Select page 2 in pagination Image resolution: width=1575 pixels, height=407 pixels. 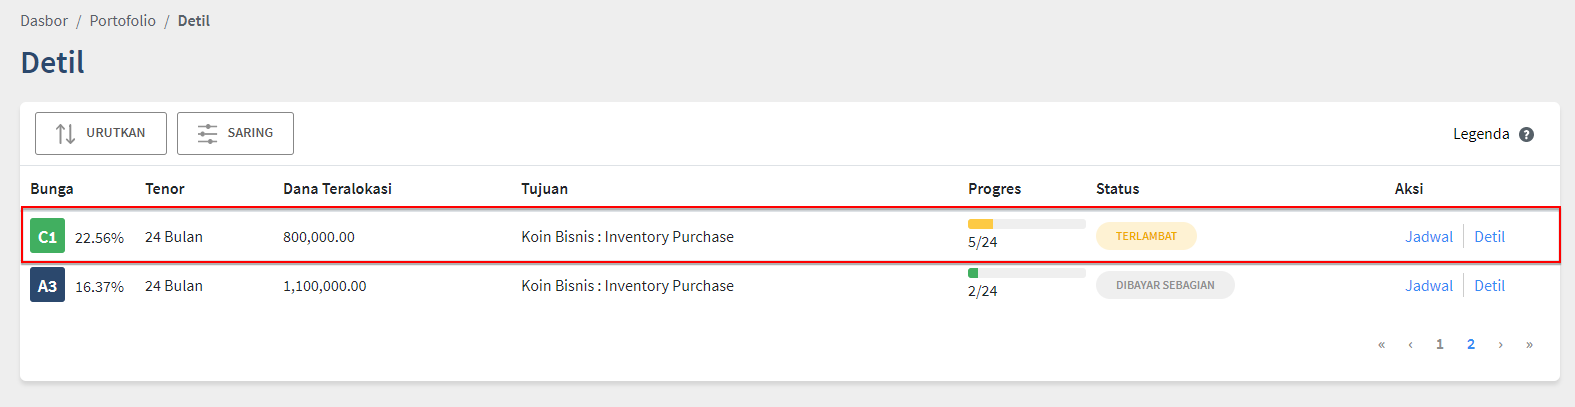pyautogui.click(x=1471, y=345)
